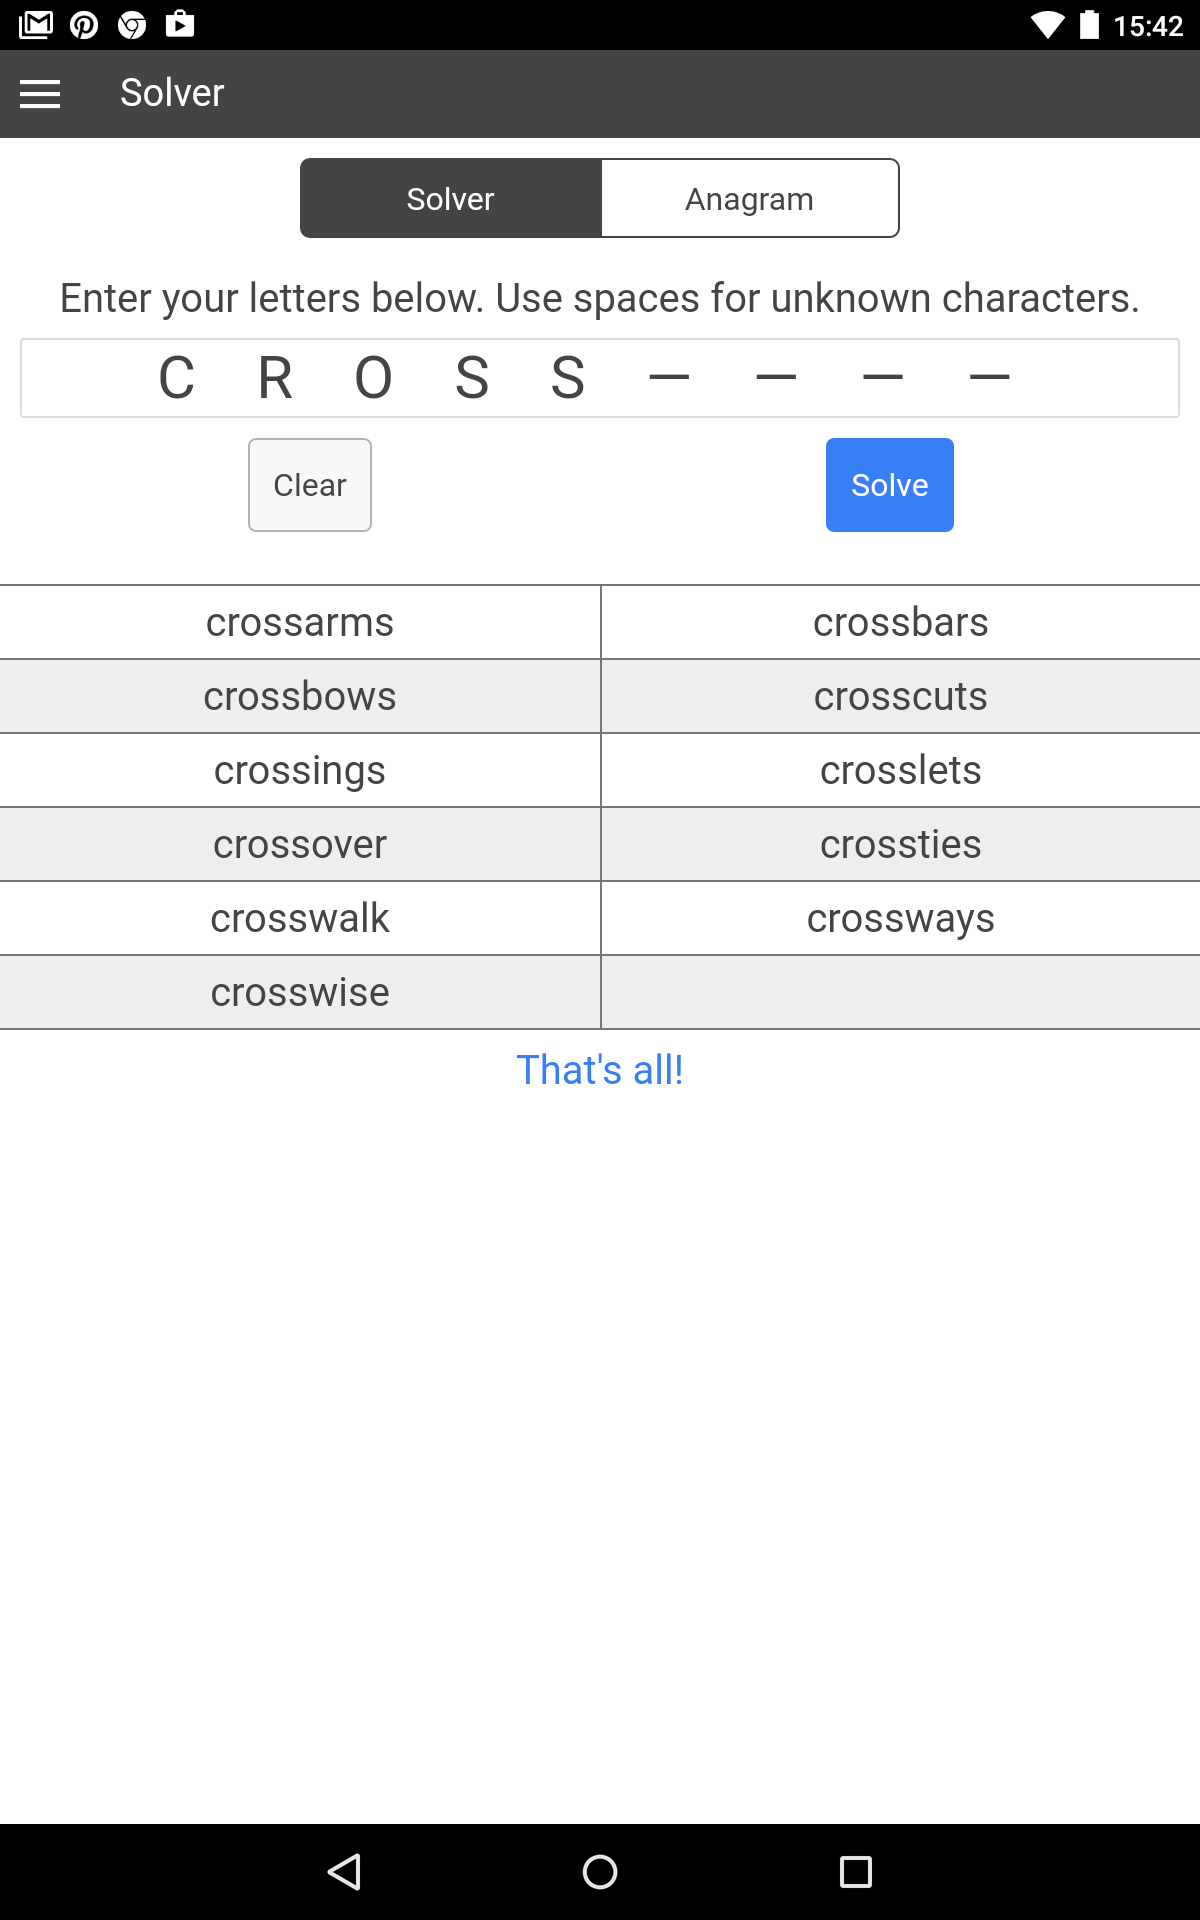Select the word crossbars

[x=900, y=622]
